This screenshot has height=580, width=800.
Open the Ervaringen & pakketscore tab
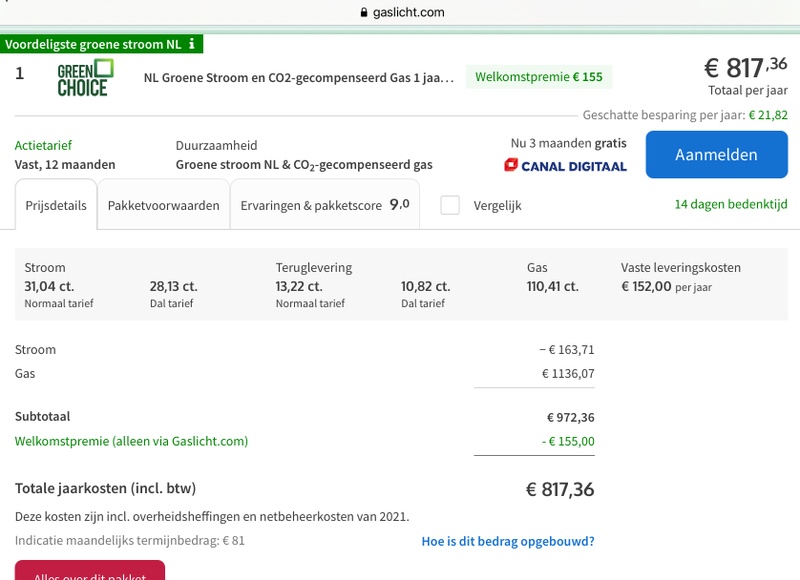(x=324, y=205)
